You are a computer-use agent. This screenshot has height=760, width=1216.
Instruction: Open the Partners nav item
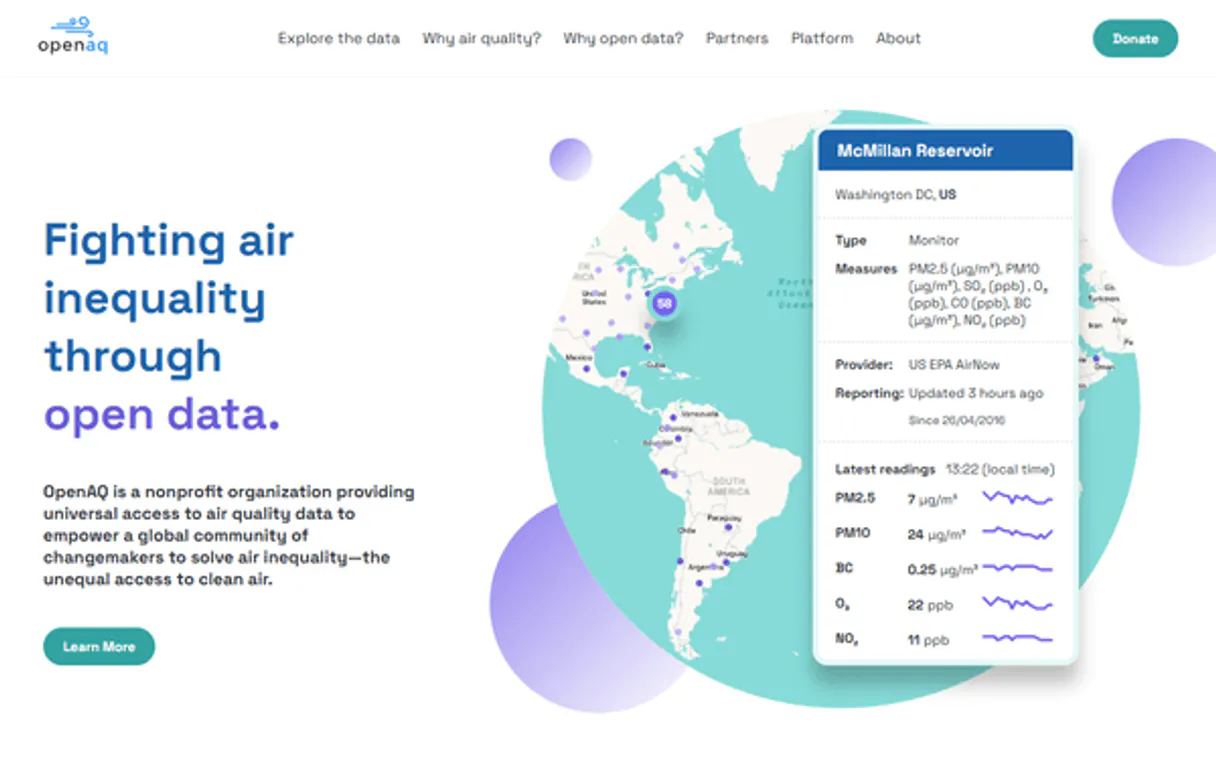[x=737, y=38]
